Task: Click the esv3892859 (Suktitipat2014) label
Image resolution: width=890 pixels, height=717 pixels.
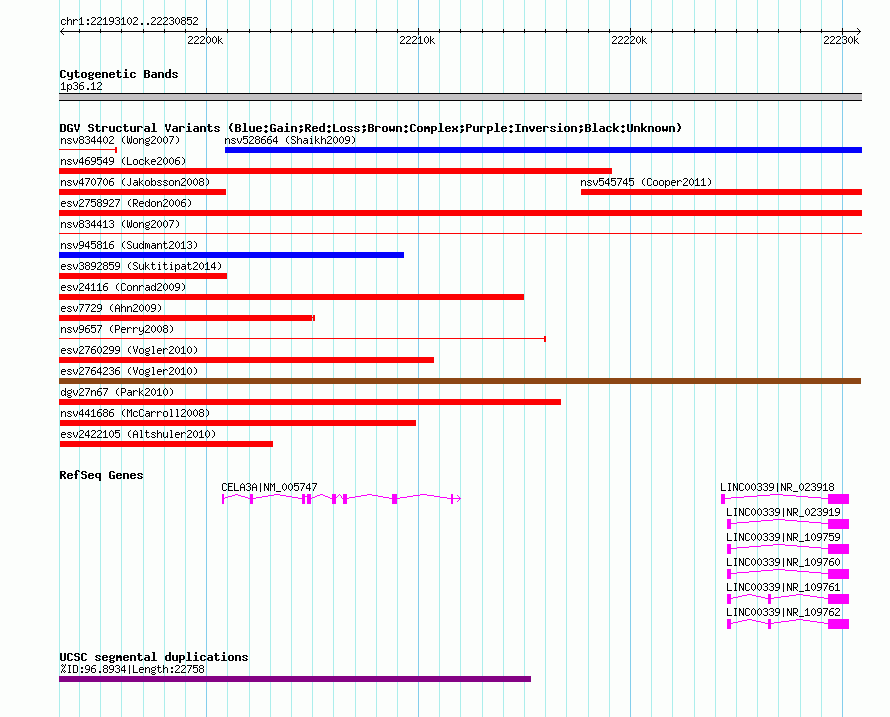Action: pos(141,266)
